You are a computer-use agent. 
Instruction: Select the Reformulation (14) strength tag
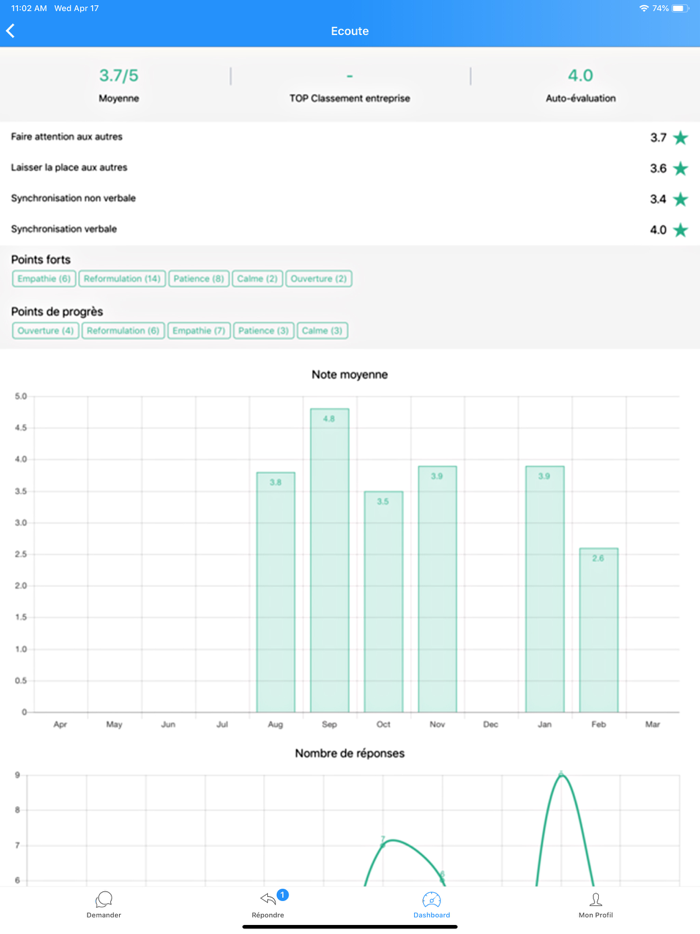click(122, 279)
